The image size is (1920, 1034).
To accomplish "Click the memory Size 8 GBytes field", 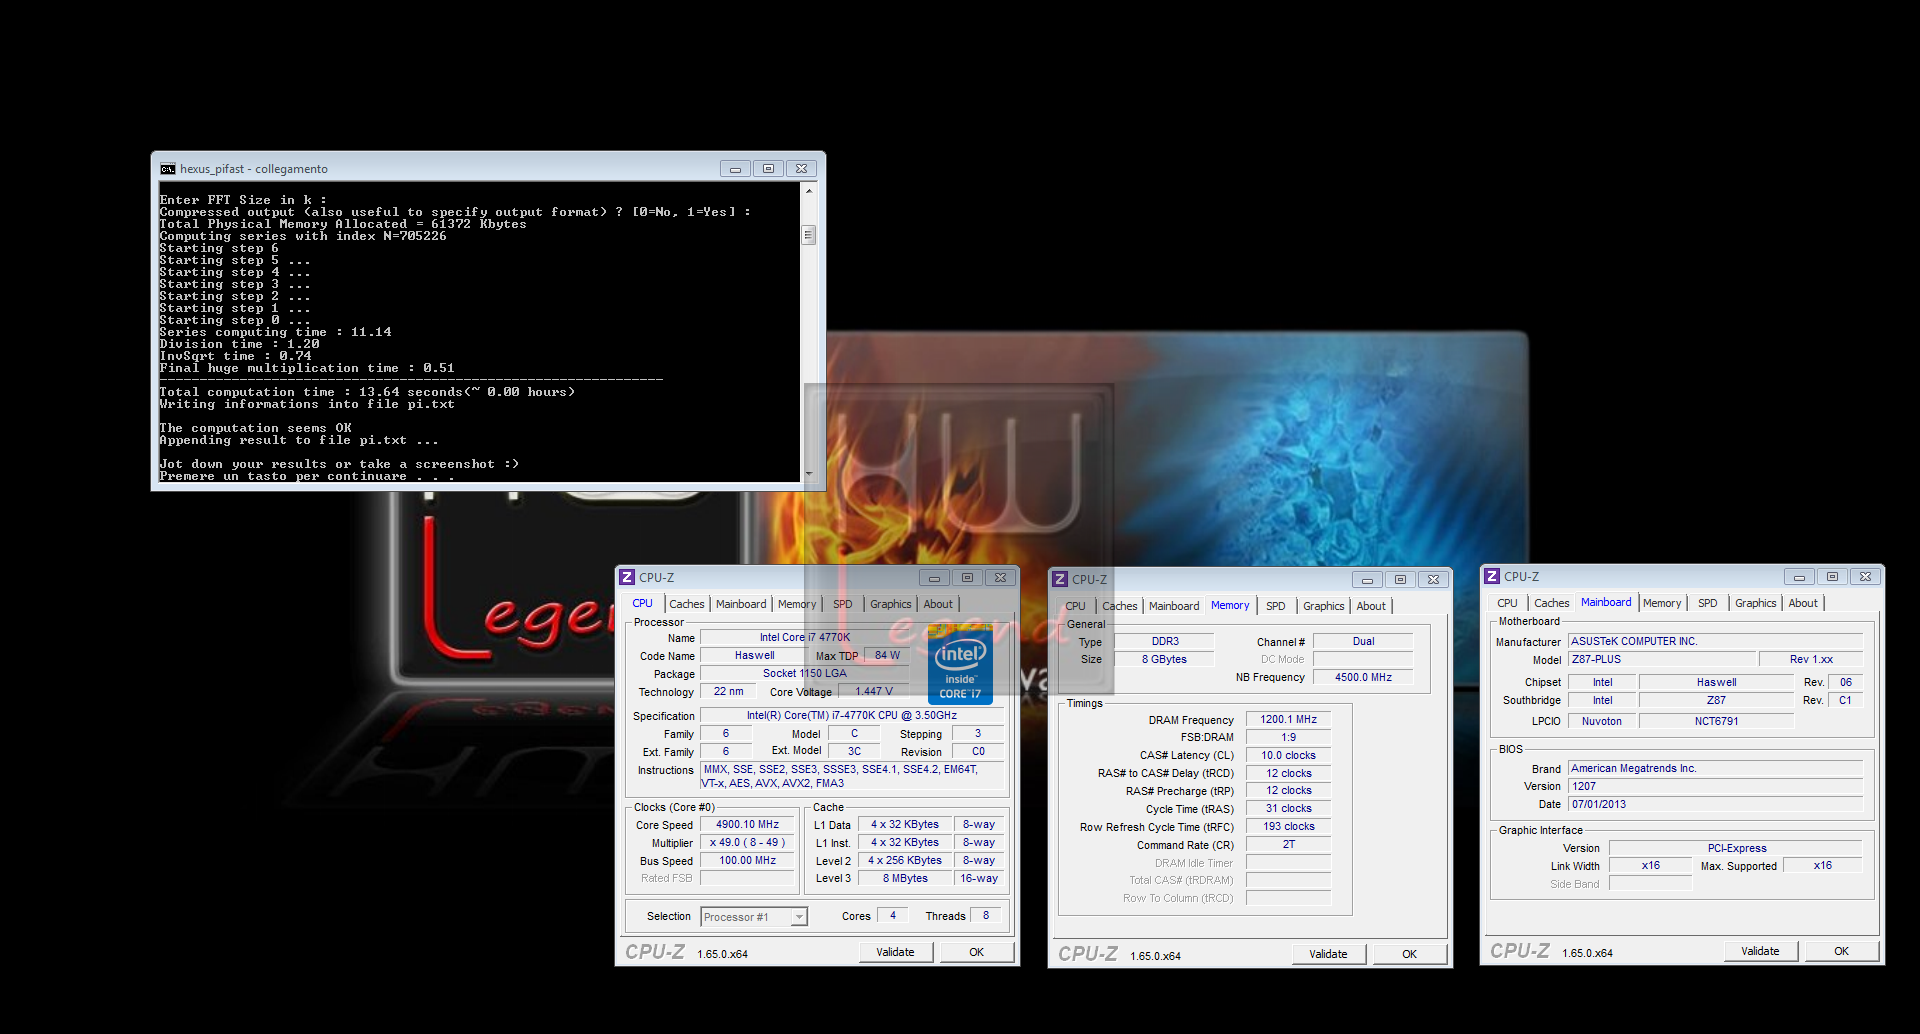I will [1165, 660].
